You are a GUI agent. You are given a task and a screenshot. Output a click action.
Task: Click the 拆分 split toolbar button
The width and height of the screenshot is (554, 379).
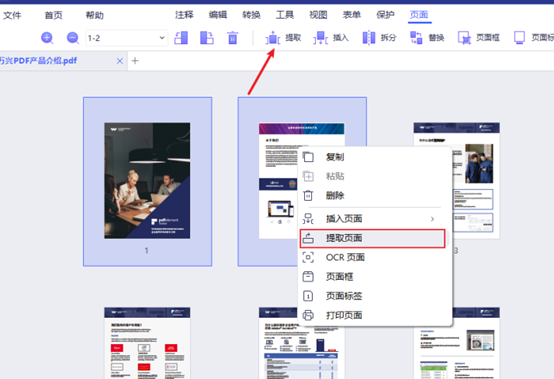pos(379,37)
